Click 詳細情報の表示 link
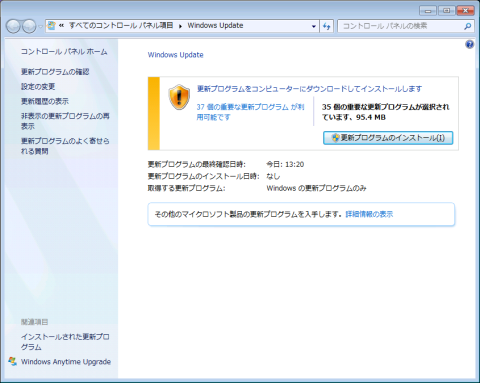This screenshot has height=383, width=480. click(369, 214)
